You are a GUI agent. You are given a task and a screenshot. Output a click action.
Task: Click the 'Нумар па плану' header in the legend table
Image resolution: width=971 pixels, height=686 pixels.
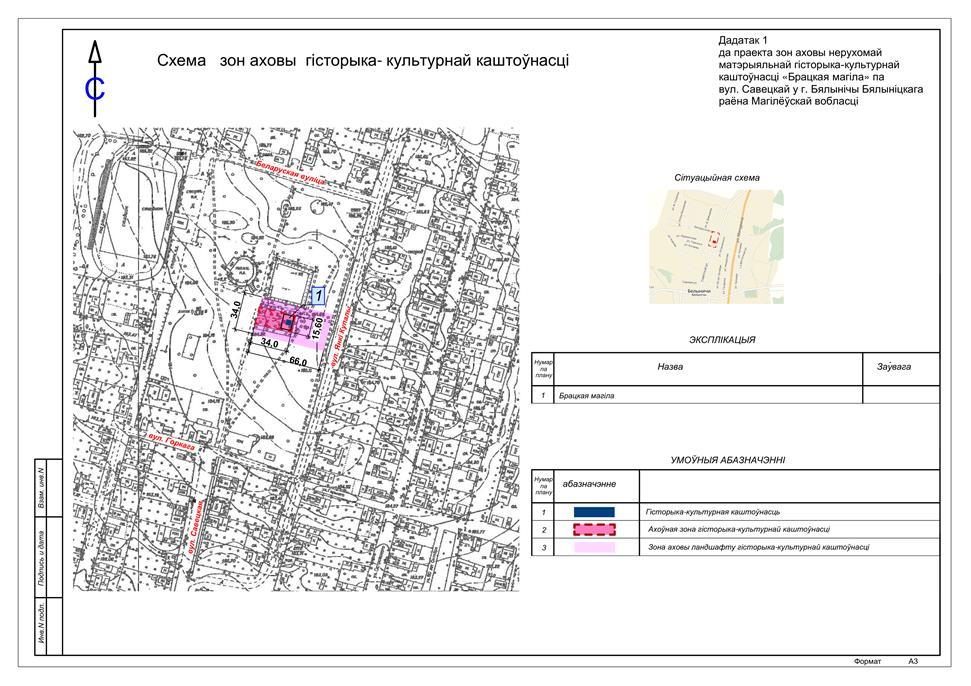544,486
